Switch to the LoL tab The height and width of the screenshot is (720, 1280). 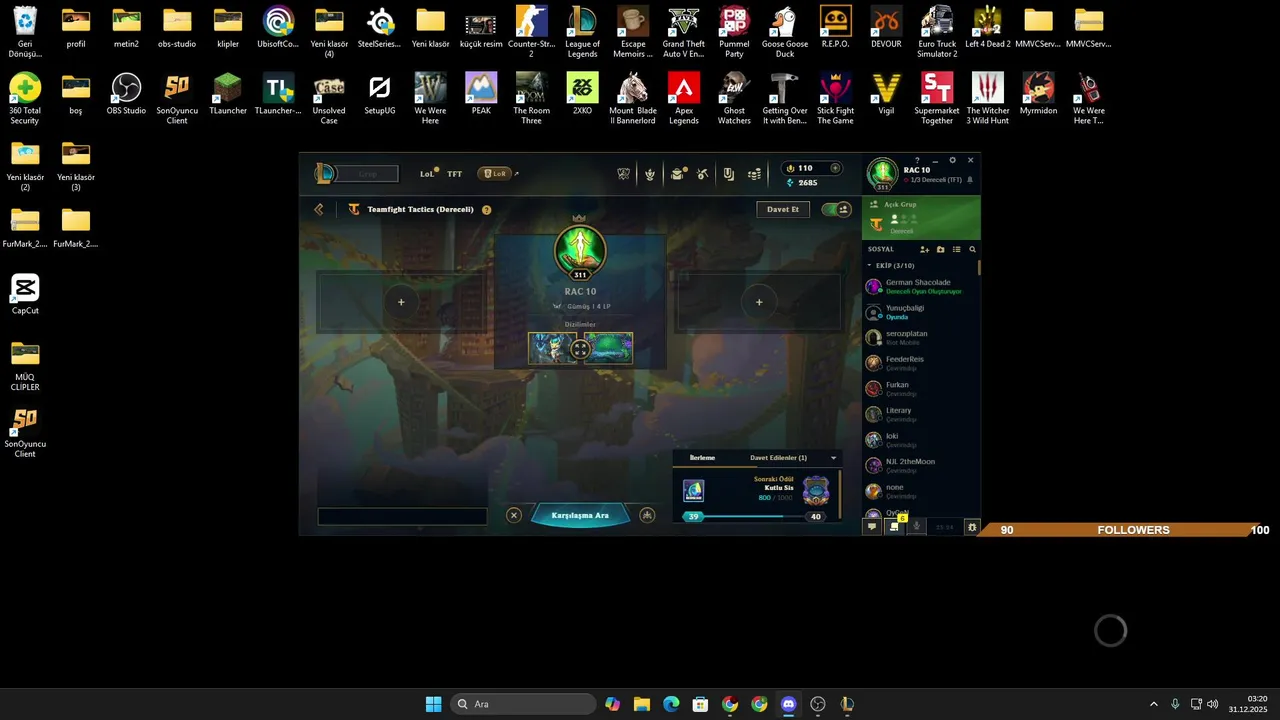coord(428,174)
